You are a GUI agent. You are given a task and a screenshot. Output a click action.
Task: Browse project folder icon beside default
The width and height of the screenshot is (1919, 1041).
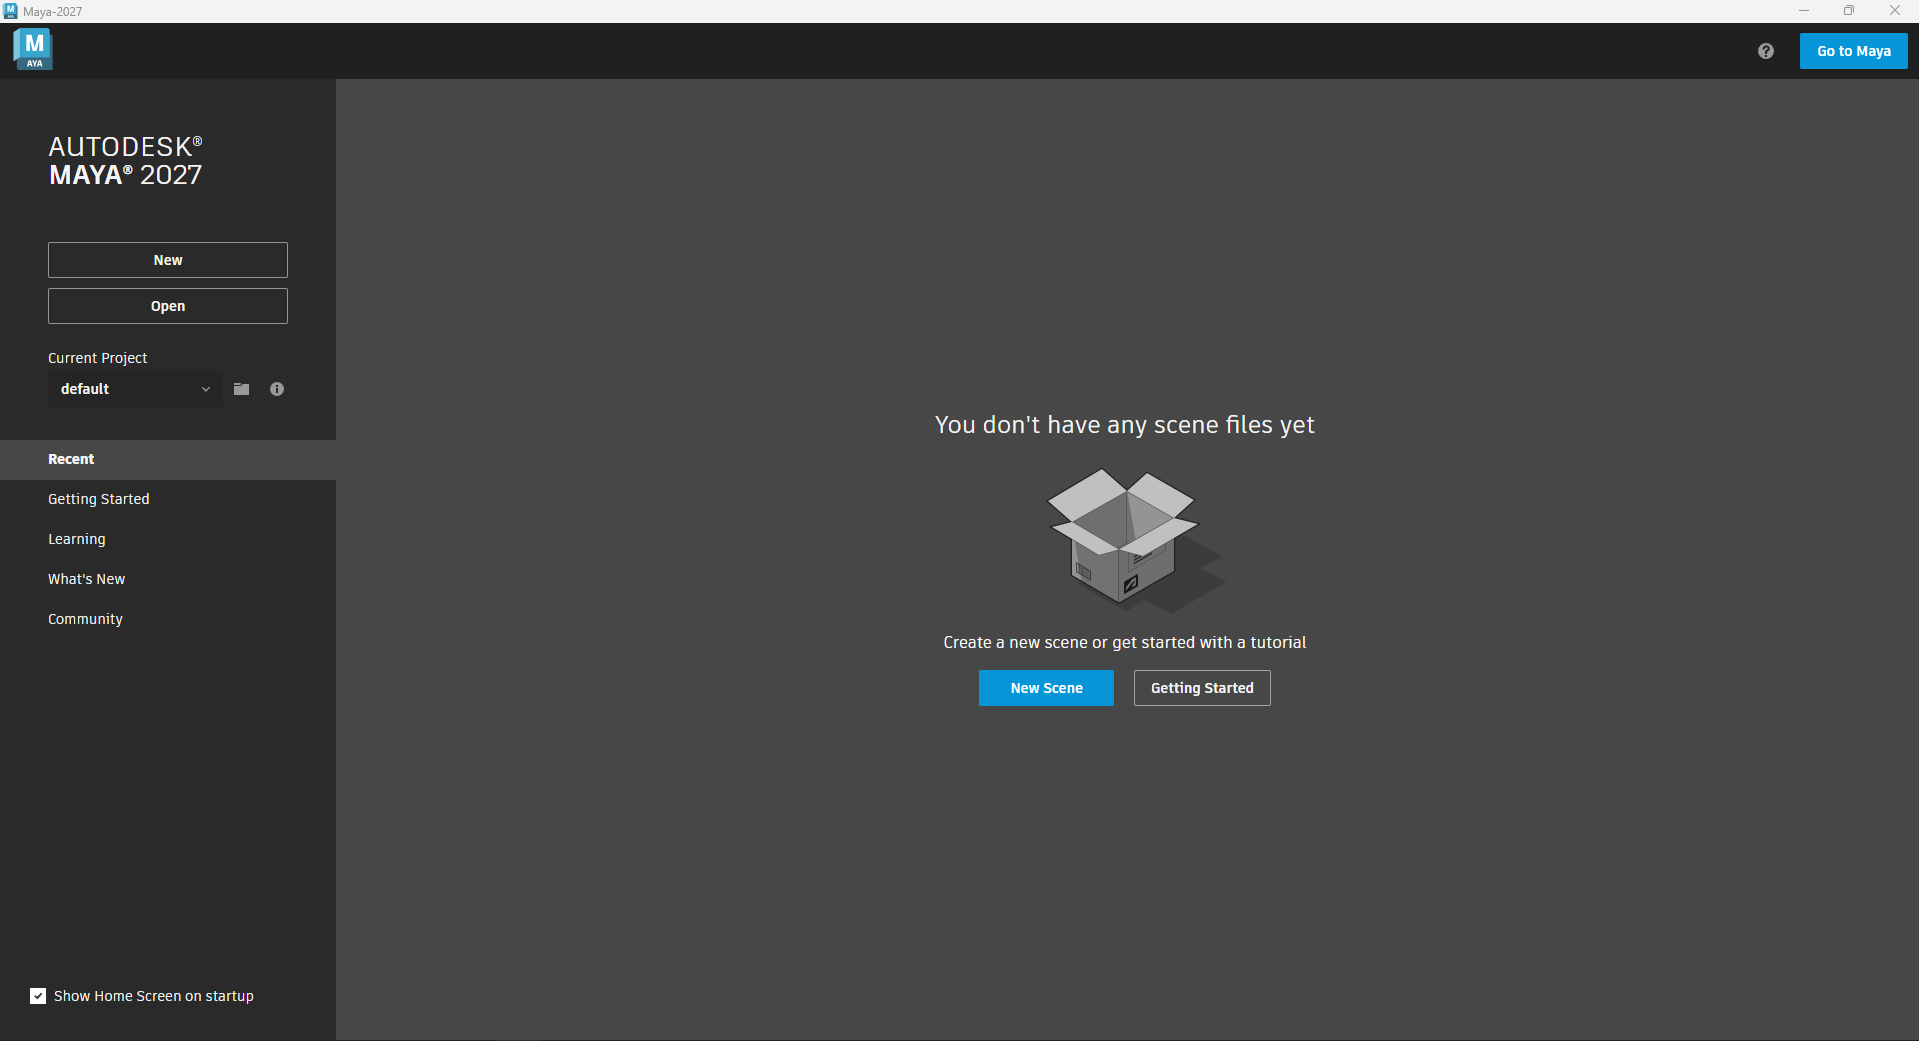tap(241, 389)
